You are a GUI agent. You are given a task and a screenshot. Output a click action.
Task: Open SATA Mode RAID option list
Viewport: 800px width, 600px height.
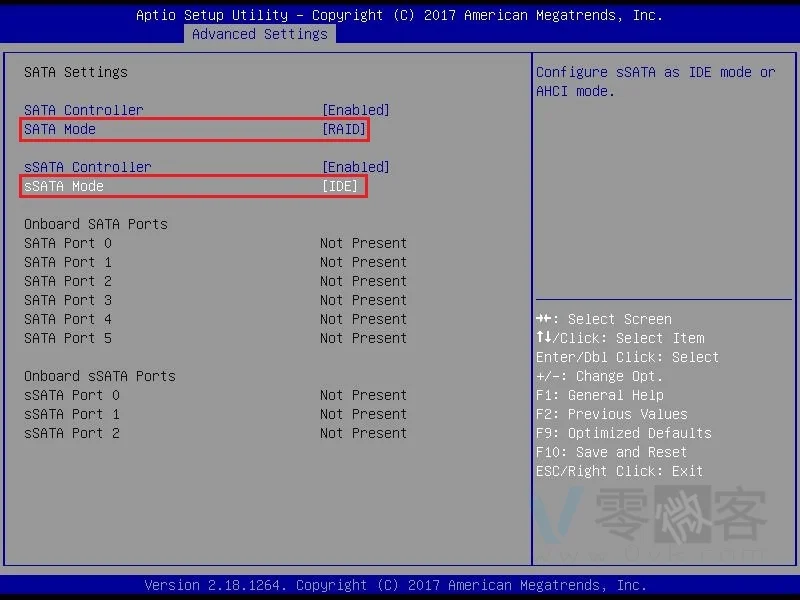343,129
